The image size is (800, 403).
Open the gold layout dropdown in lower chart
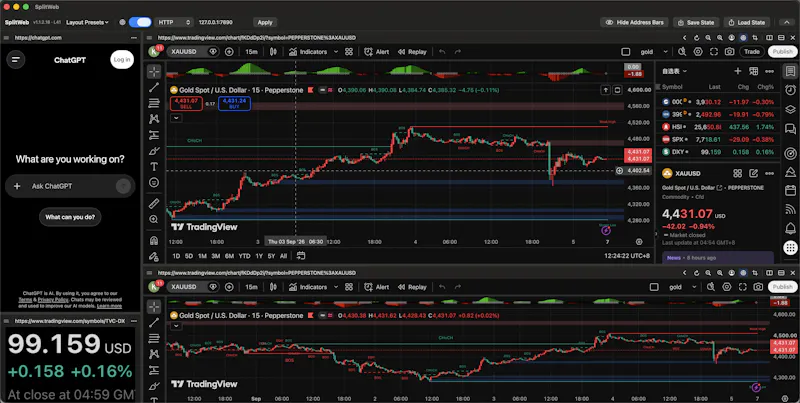pos(683,287)
